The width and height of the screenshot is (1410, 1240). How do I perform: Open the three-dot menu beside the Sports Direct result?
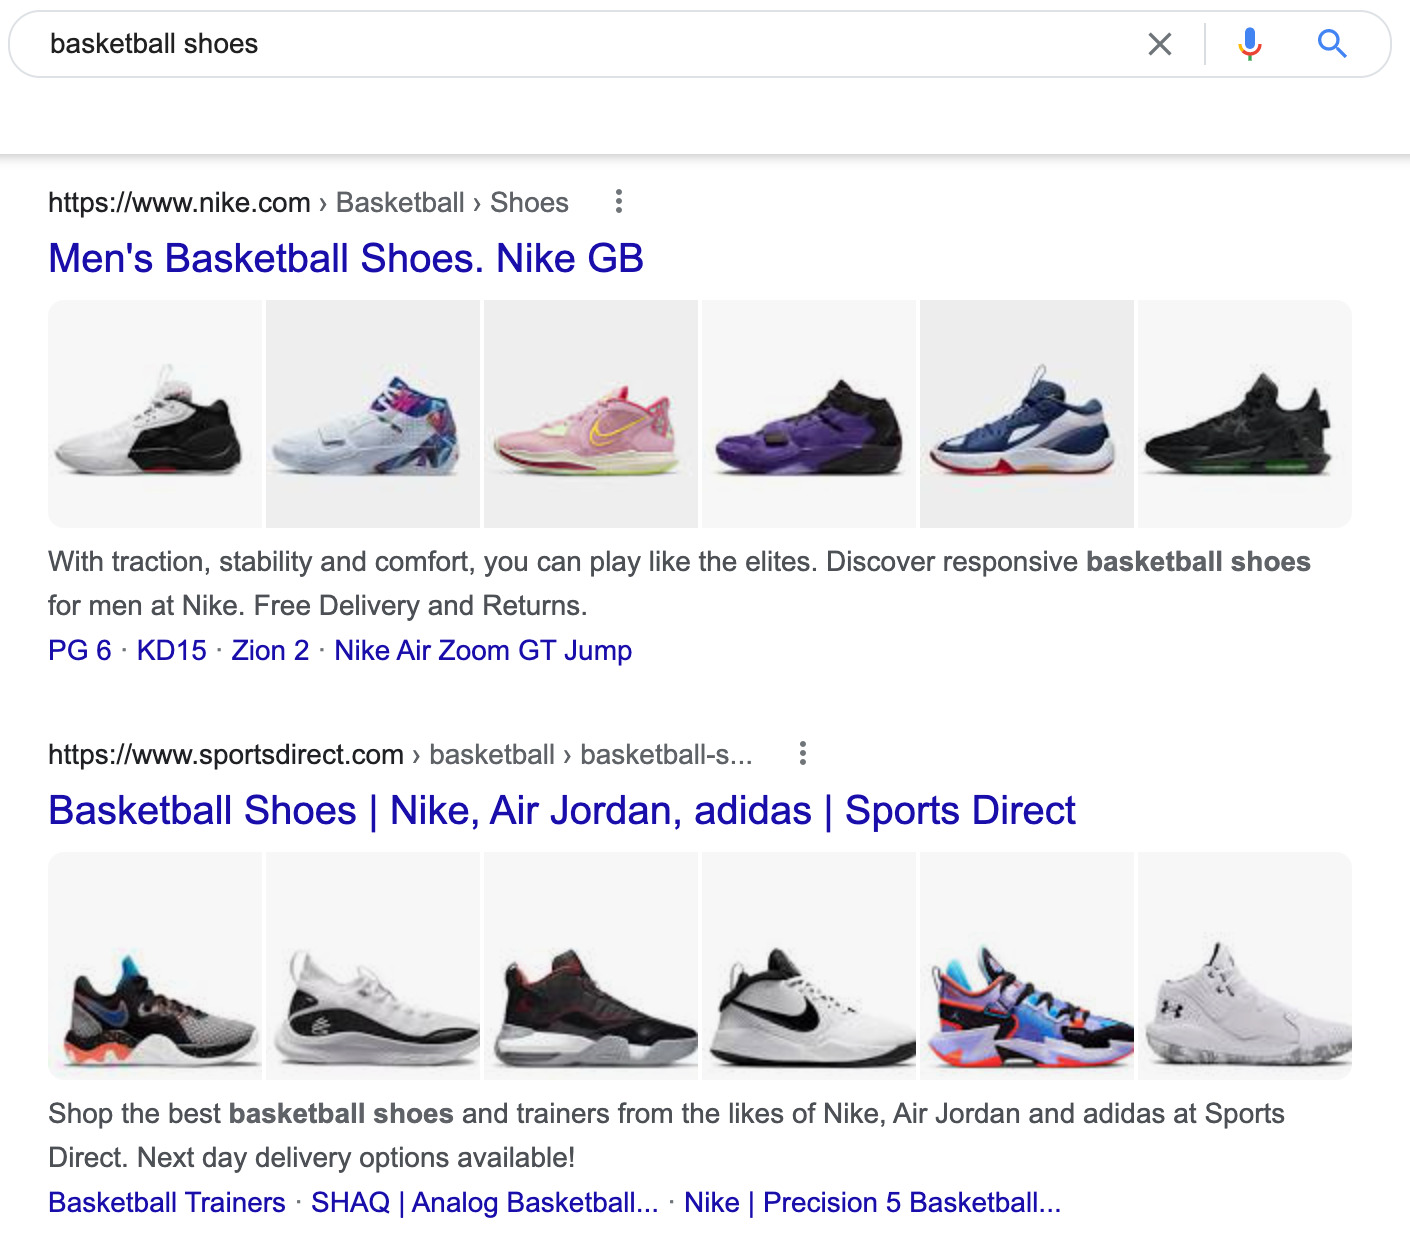pyautogui.click(x=803, y=754)
